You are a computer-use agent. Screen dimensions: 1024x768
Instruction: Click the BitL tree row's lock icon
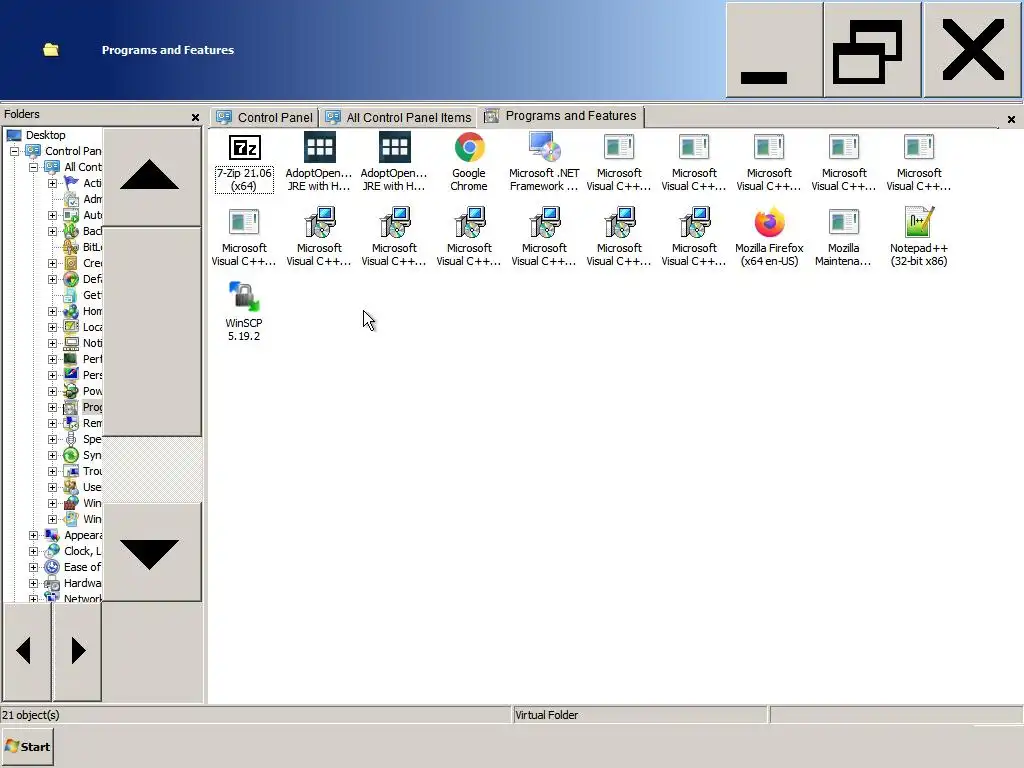coord(71,247)
